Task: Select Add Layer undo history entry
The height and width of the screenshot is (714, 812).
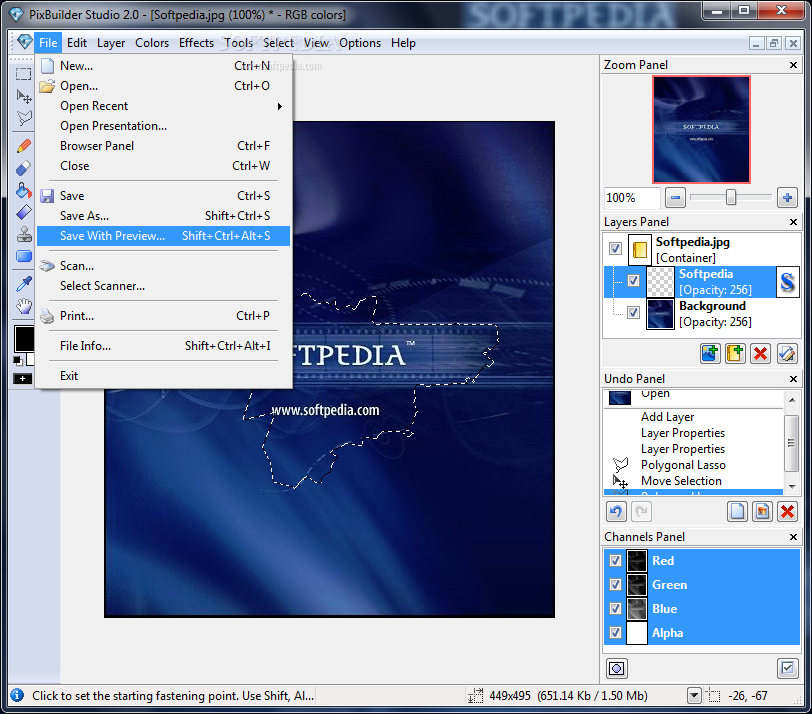Action: pyautogui.click(x=694, y=417)
